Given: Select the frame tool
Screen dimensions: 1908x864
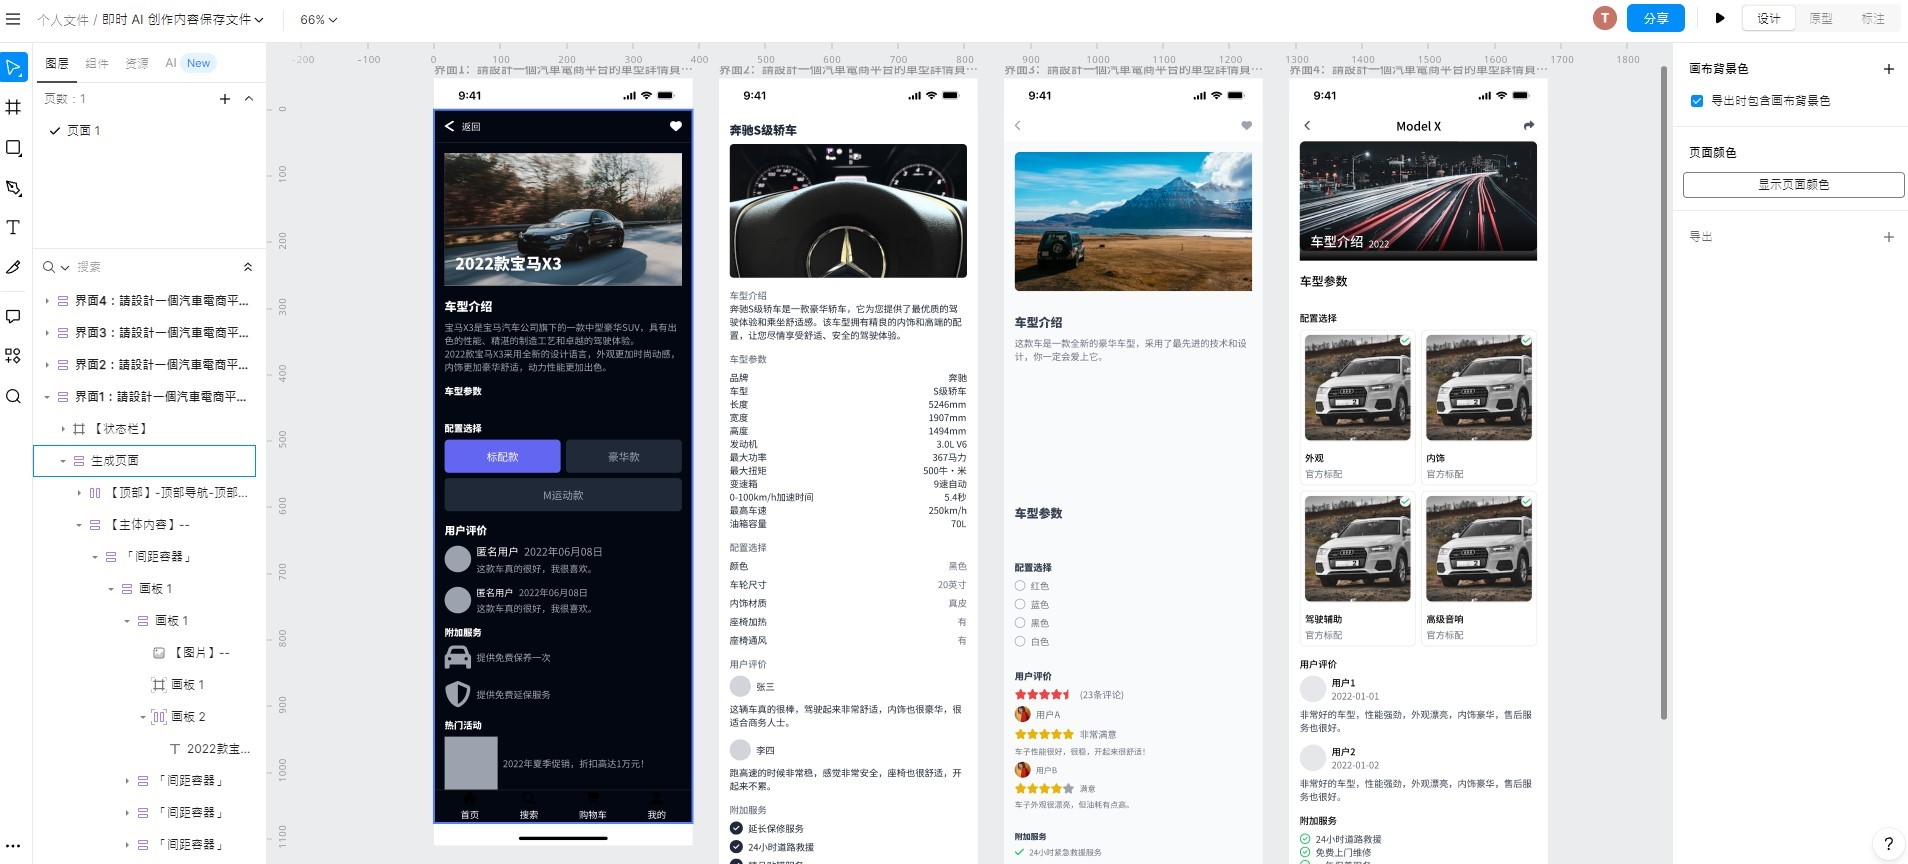Looking at the screenshot, I should pos(13,107).
